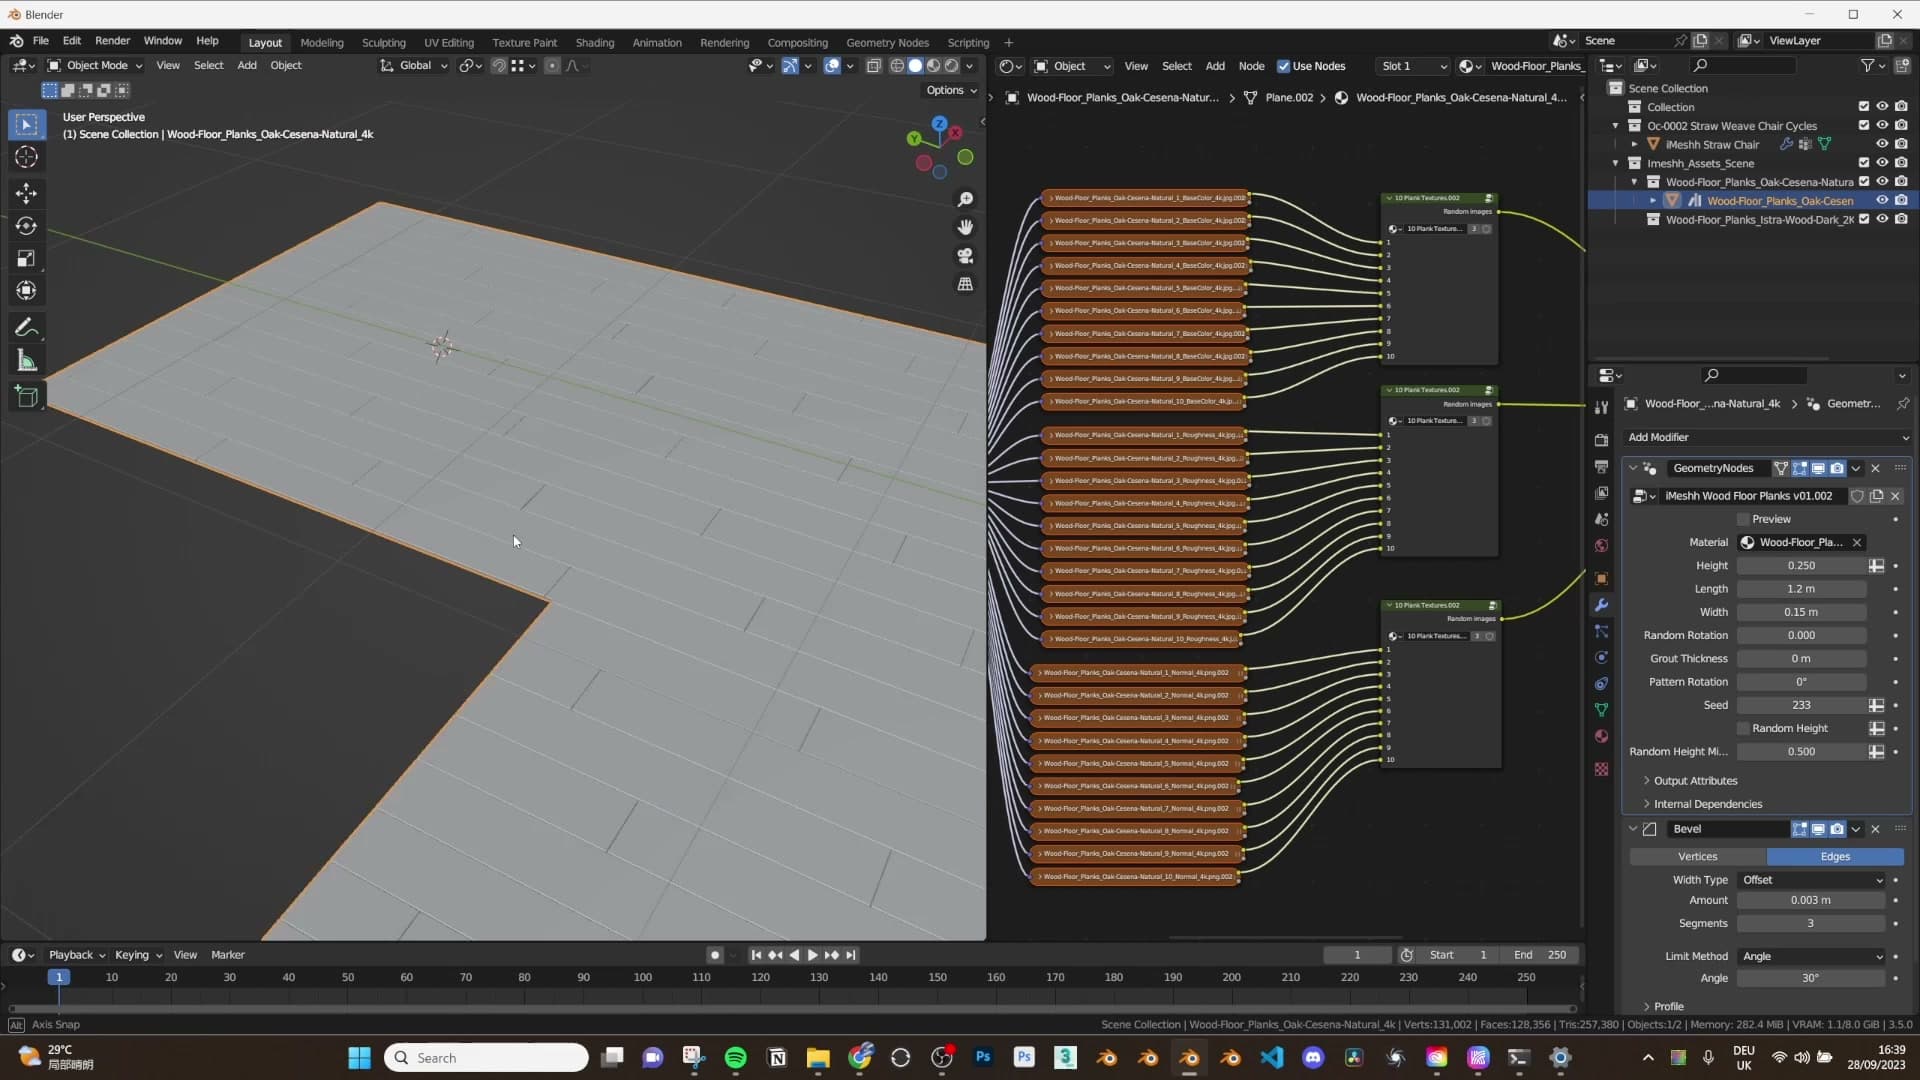
Task: Open the Global transform orientation dropdown
Action: click(x=414, y=66)
